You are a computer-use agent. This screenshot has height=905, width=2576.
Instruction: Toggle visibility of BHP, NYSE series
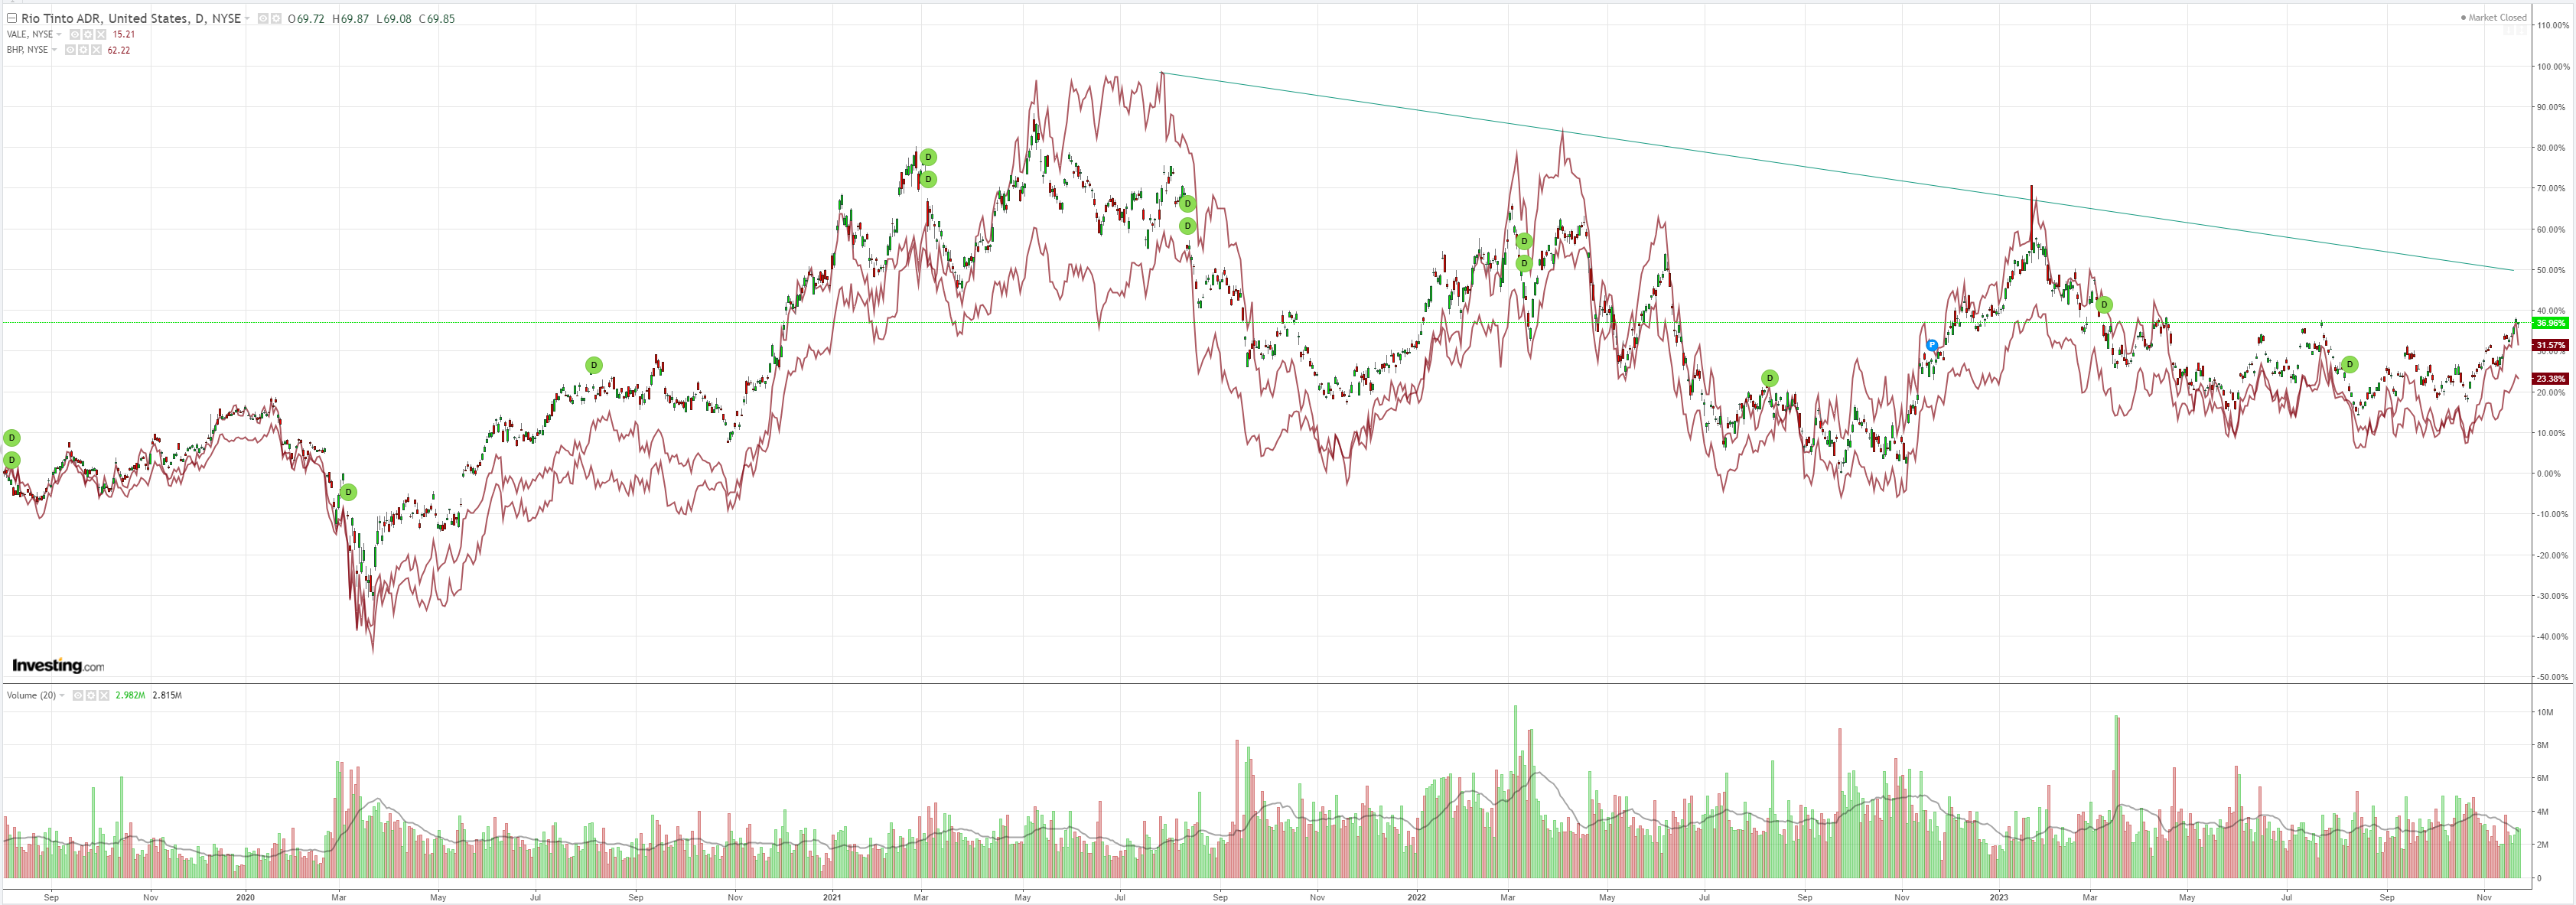70,50
